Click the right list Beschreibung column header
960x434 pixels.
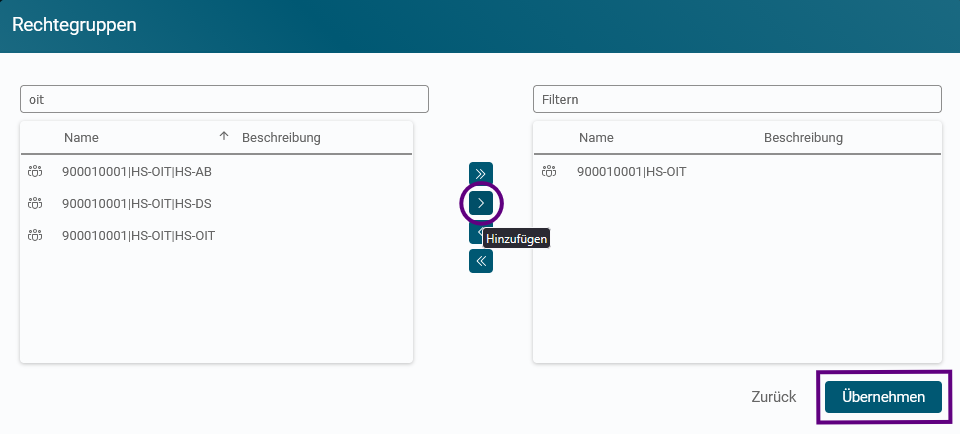(x=803, y=138)
